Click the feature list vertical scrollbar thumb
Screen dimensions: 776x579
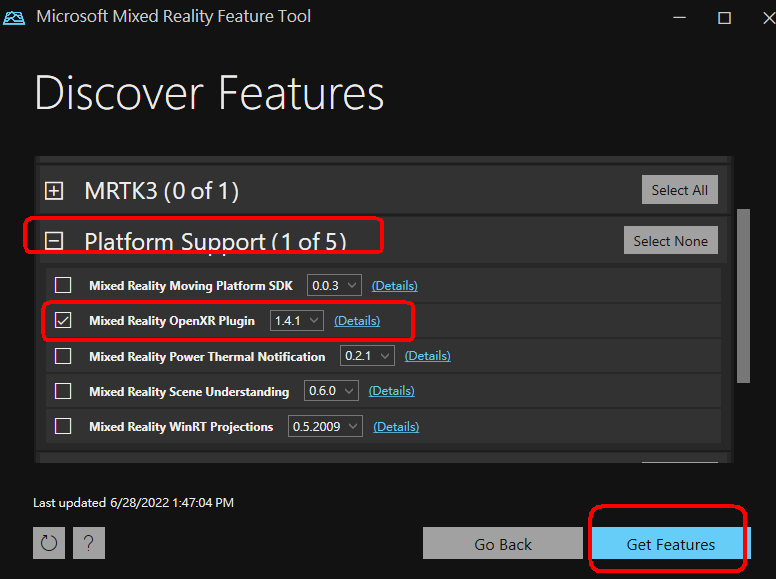pyautogui.click(x=743, y=296)
